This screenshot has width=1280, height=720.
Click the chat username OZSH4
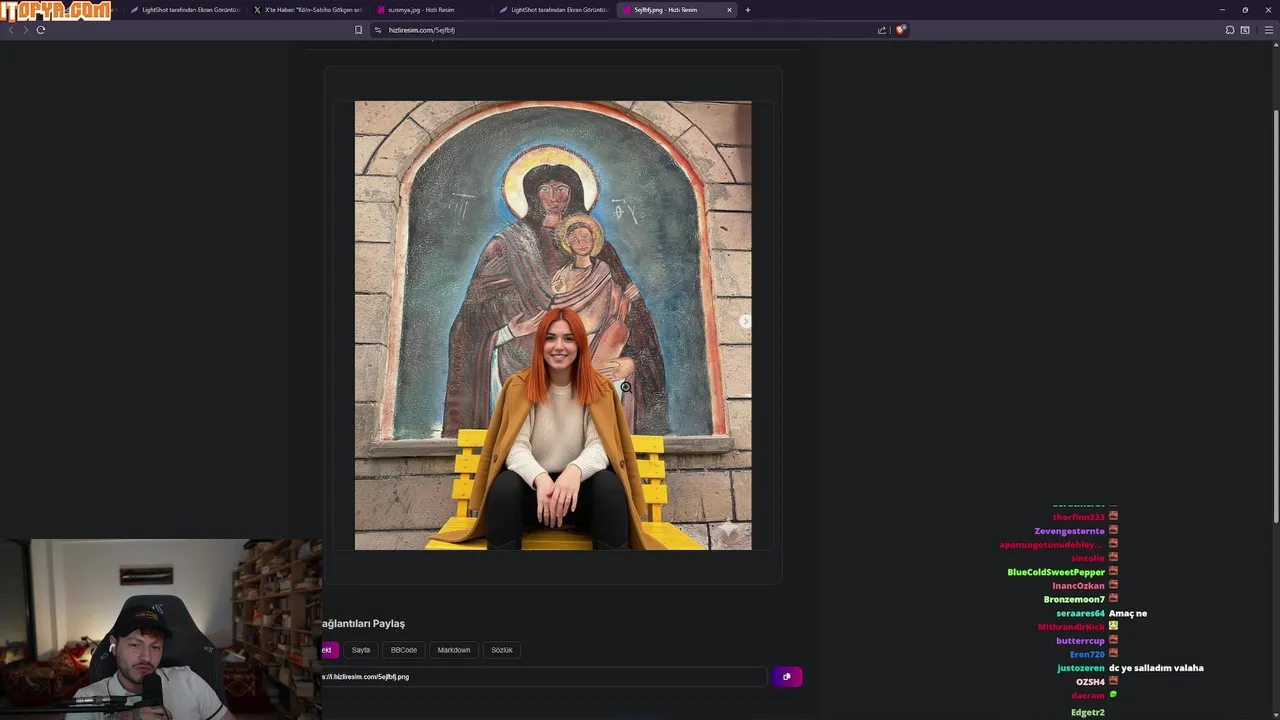[1090, 682]
